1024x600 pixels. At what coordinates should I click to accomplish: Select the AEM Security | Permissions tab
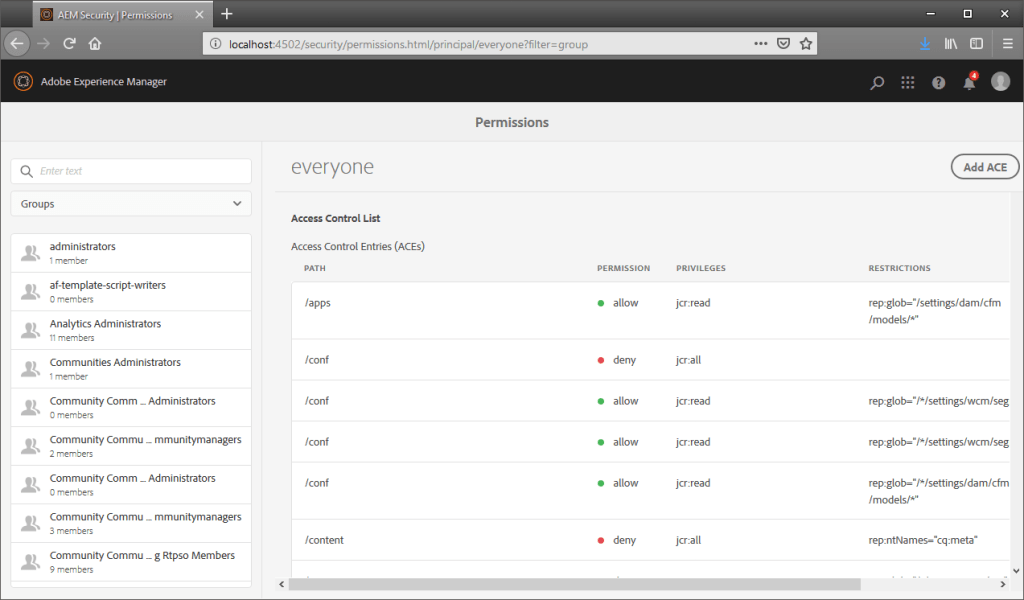(121, 14)
